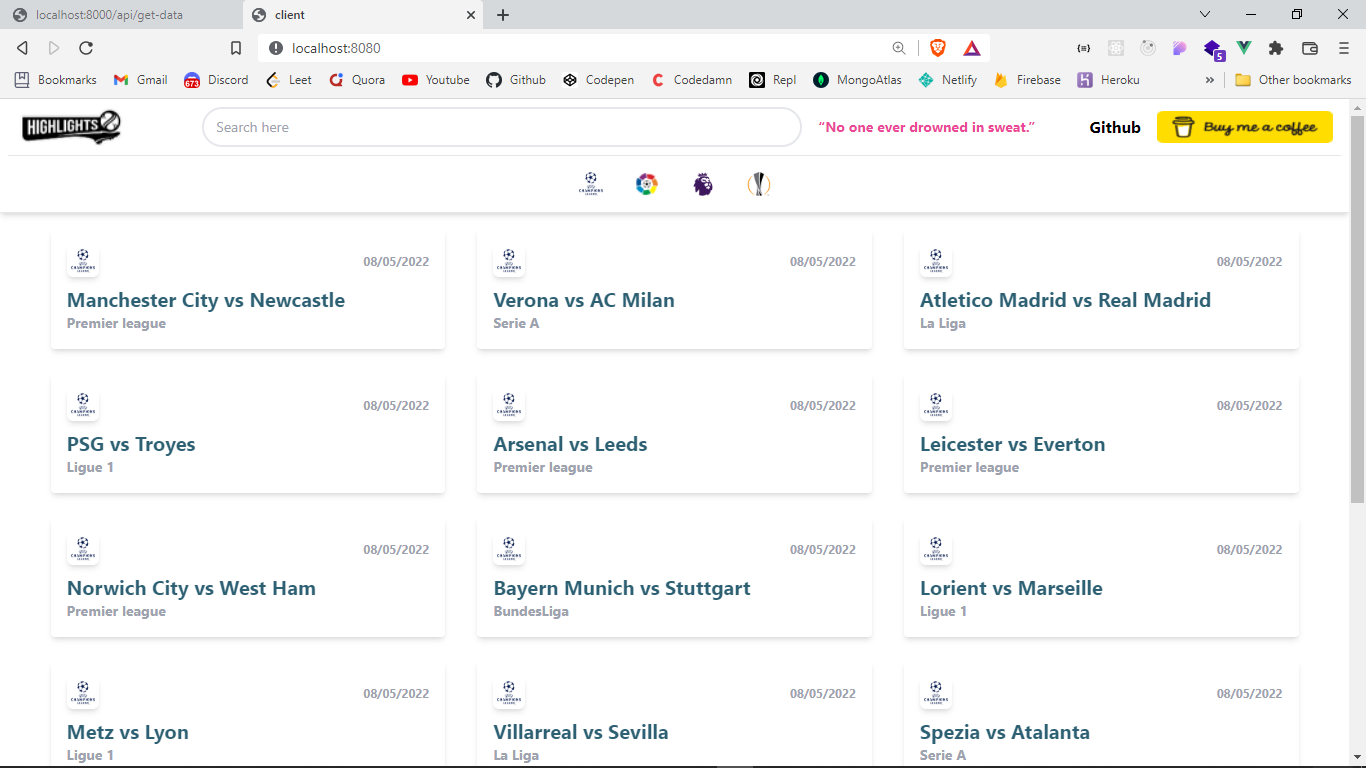Open Arsenal vs Leeds match

coord(674,434)
